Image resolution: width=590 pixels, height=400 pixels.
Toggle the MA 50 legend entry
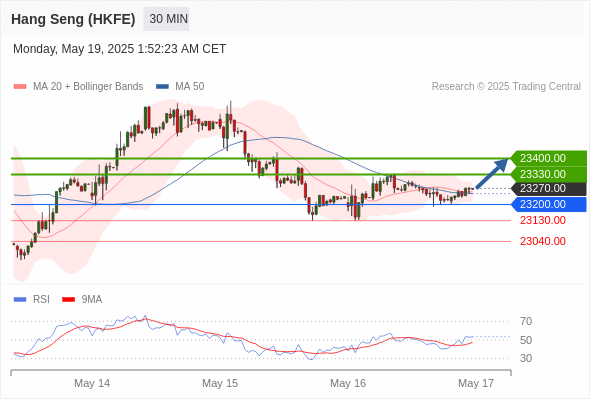[180, 87]
